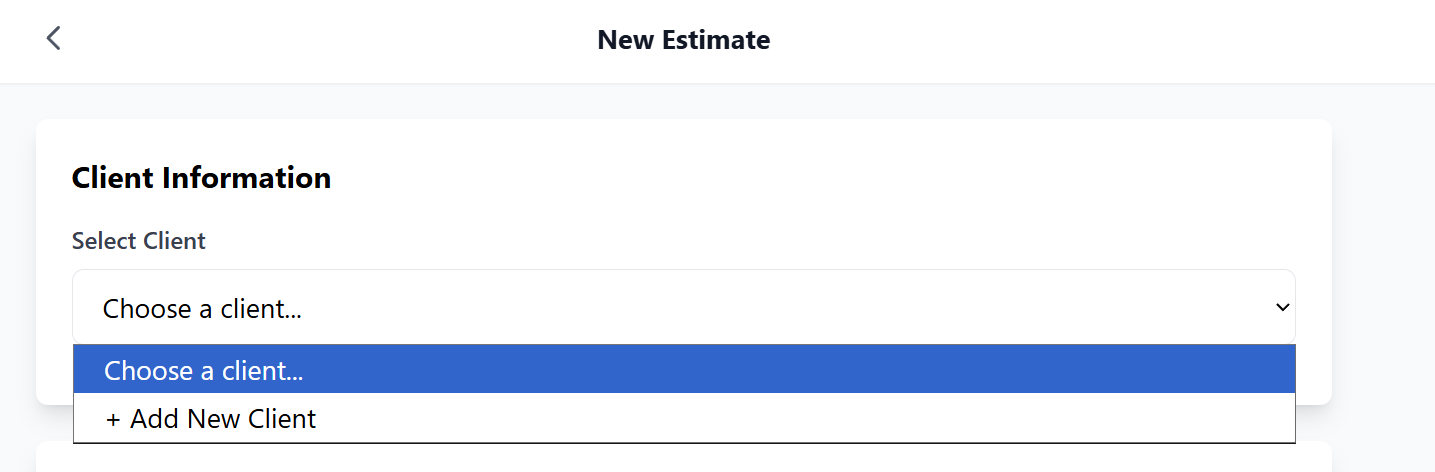
Task: Click the "Choose a client..." placeholder in the select box
Action: 202,309
